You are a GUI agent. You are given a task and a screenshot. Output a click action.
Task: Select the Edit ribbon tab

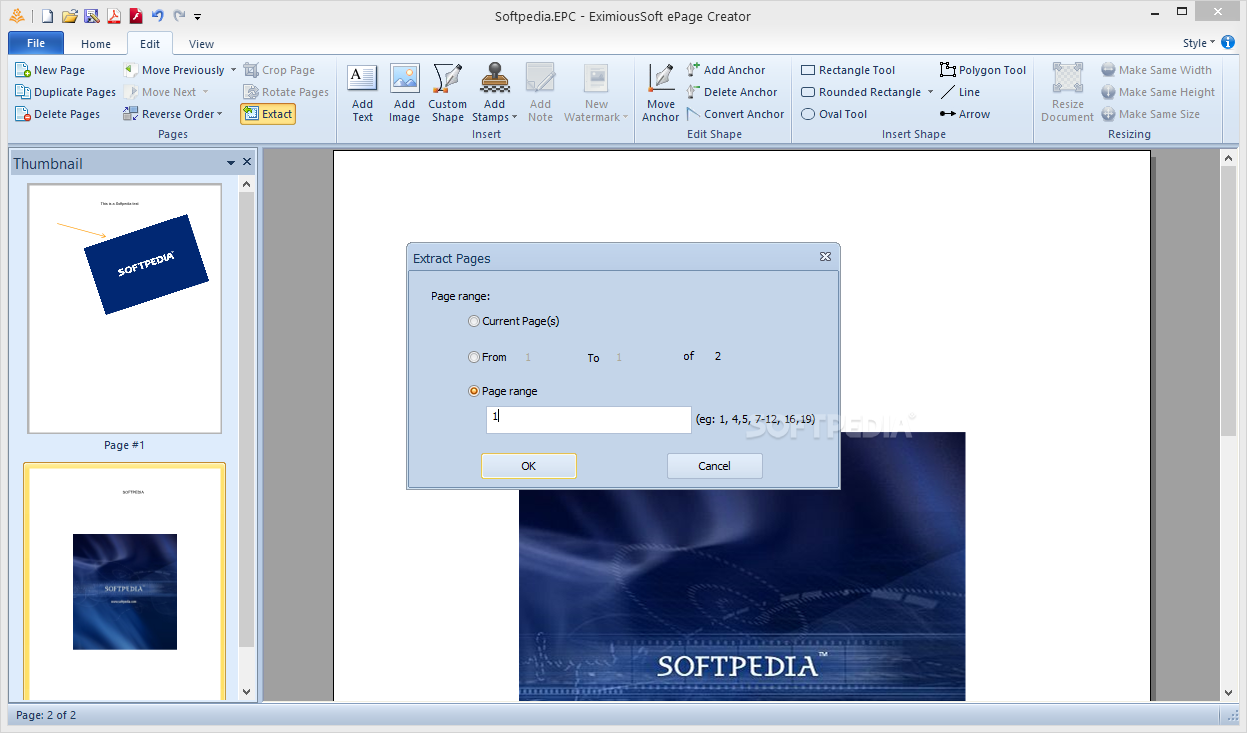pos(150,44)
